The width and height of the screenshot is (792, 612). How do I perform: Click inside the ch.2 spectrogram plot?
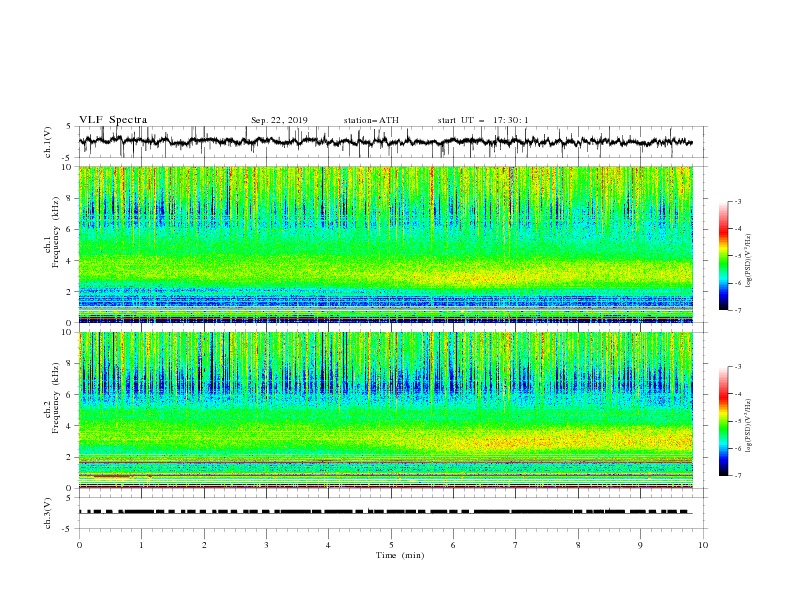385,410
